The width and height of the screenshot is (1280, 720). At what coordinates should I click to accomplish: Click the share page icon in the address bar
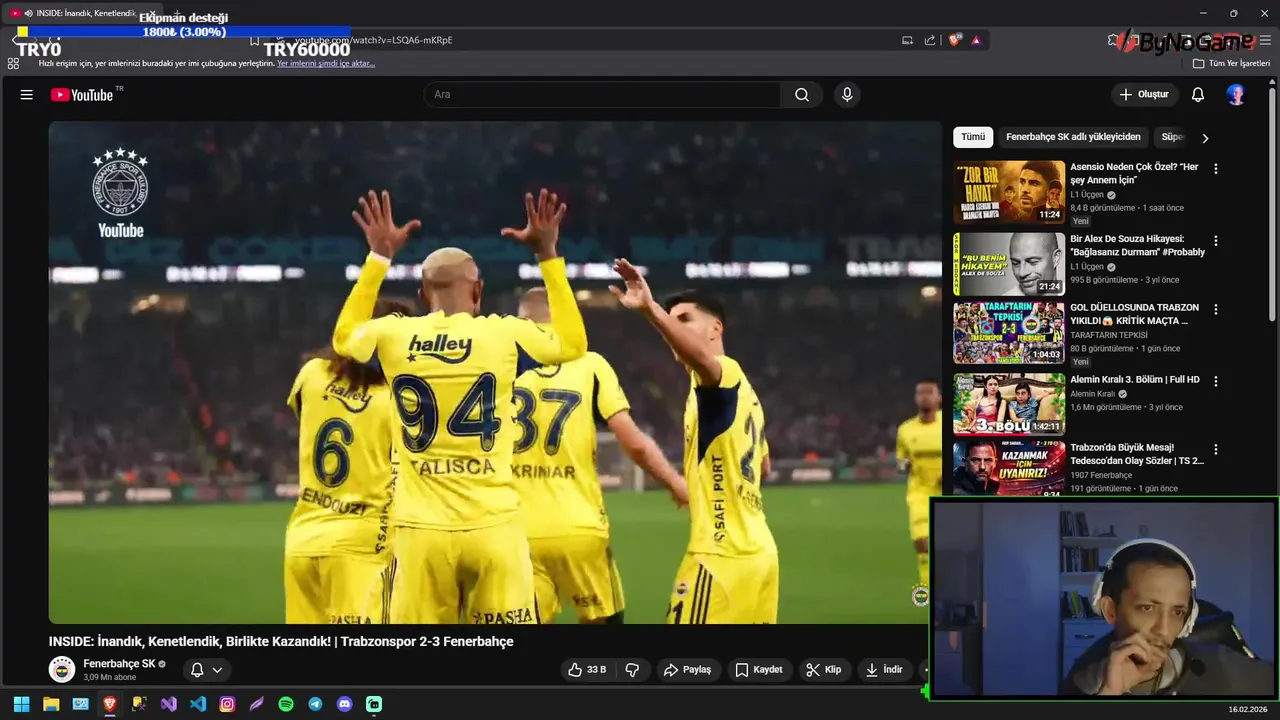click(x=930, y=40)
